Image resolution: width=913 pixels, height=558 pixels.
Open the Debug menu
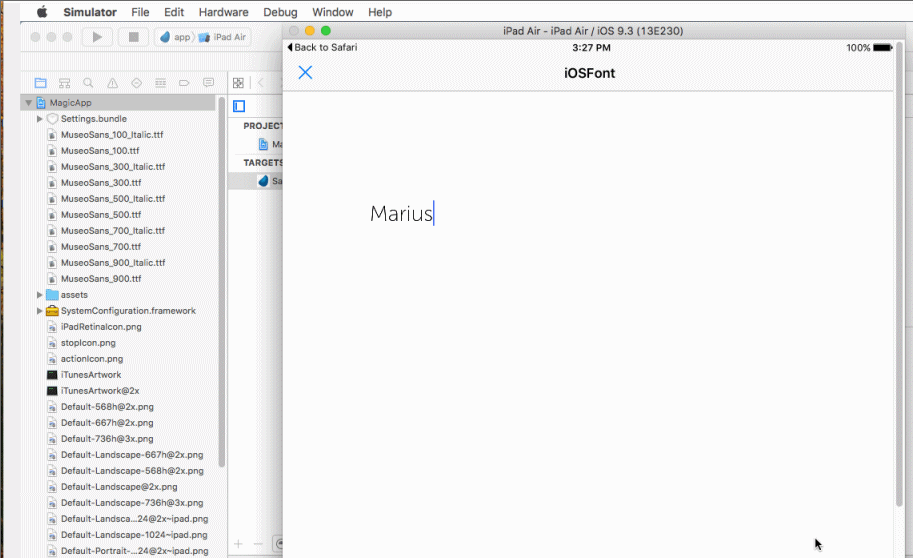pyautogui.click(x=280, y=12)
